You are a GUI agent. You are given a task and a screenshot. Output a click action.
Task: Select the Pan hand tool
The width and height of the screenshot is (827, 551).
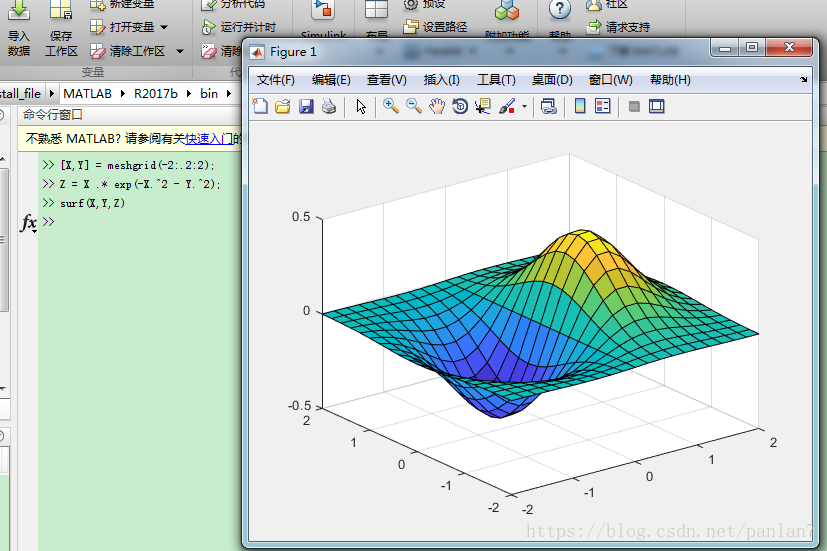(x=437, y=107)
